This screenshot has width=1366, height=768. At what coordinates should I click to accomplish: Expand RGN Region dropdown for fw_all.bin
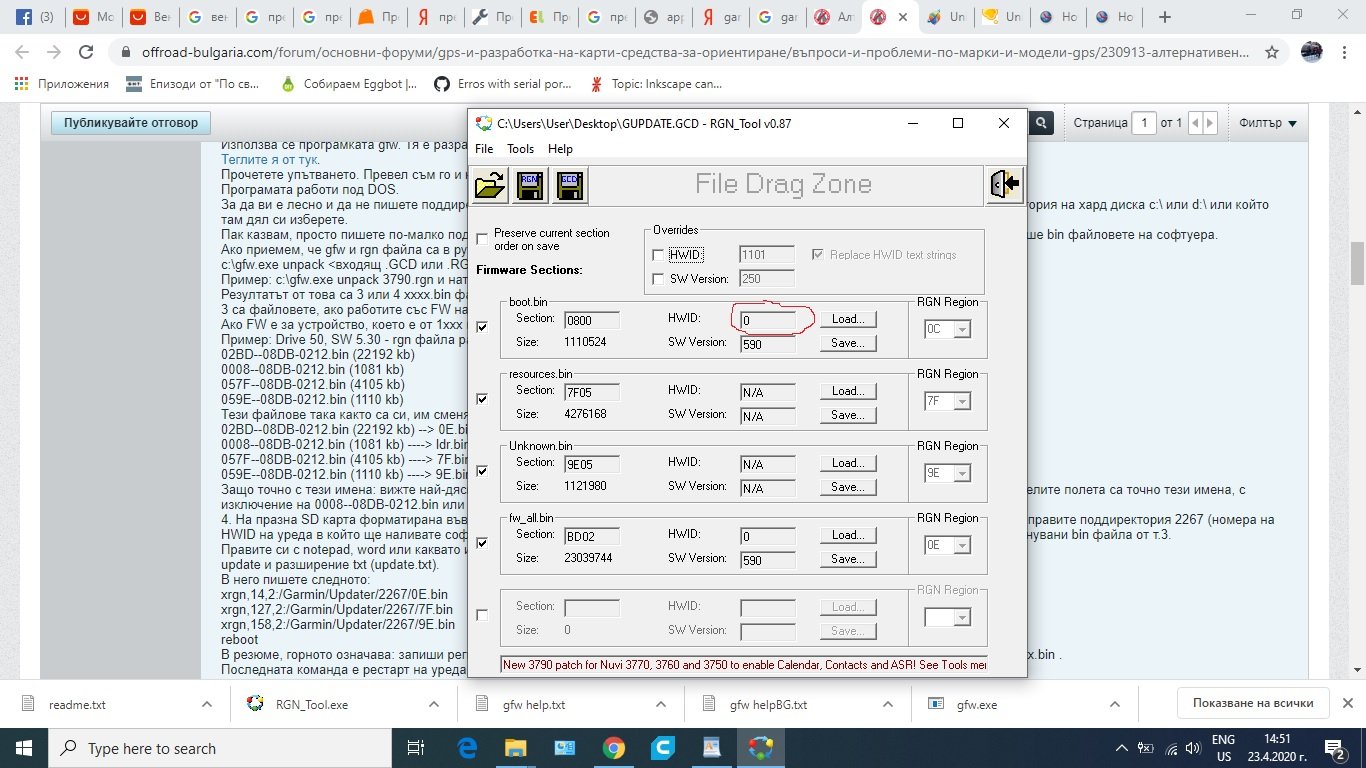click(x=962, y=545)
